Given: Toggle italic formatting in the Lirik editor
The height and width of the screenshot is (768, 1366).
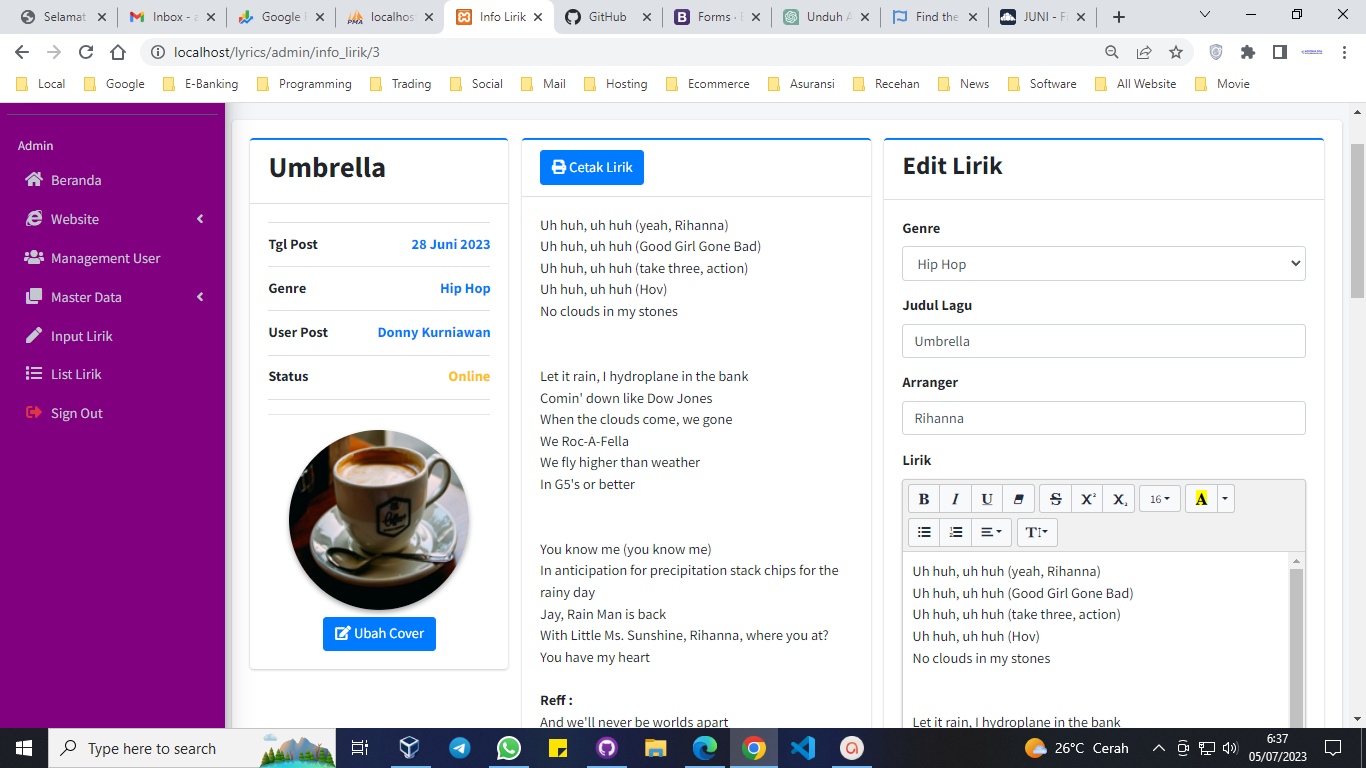Looking at the screenshot, I should click(x=955, y=499).
